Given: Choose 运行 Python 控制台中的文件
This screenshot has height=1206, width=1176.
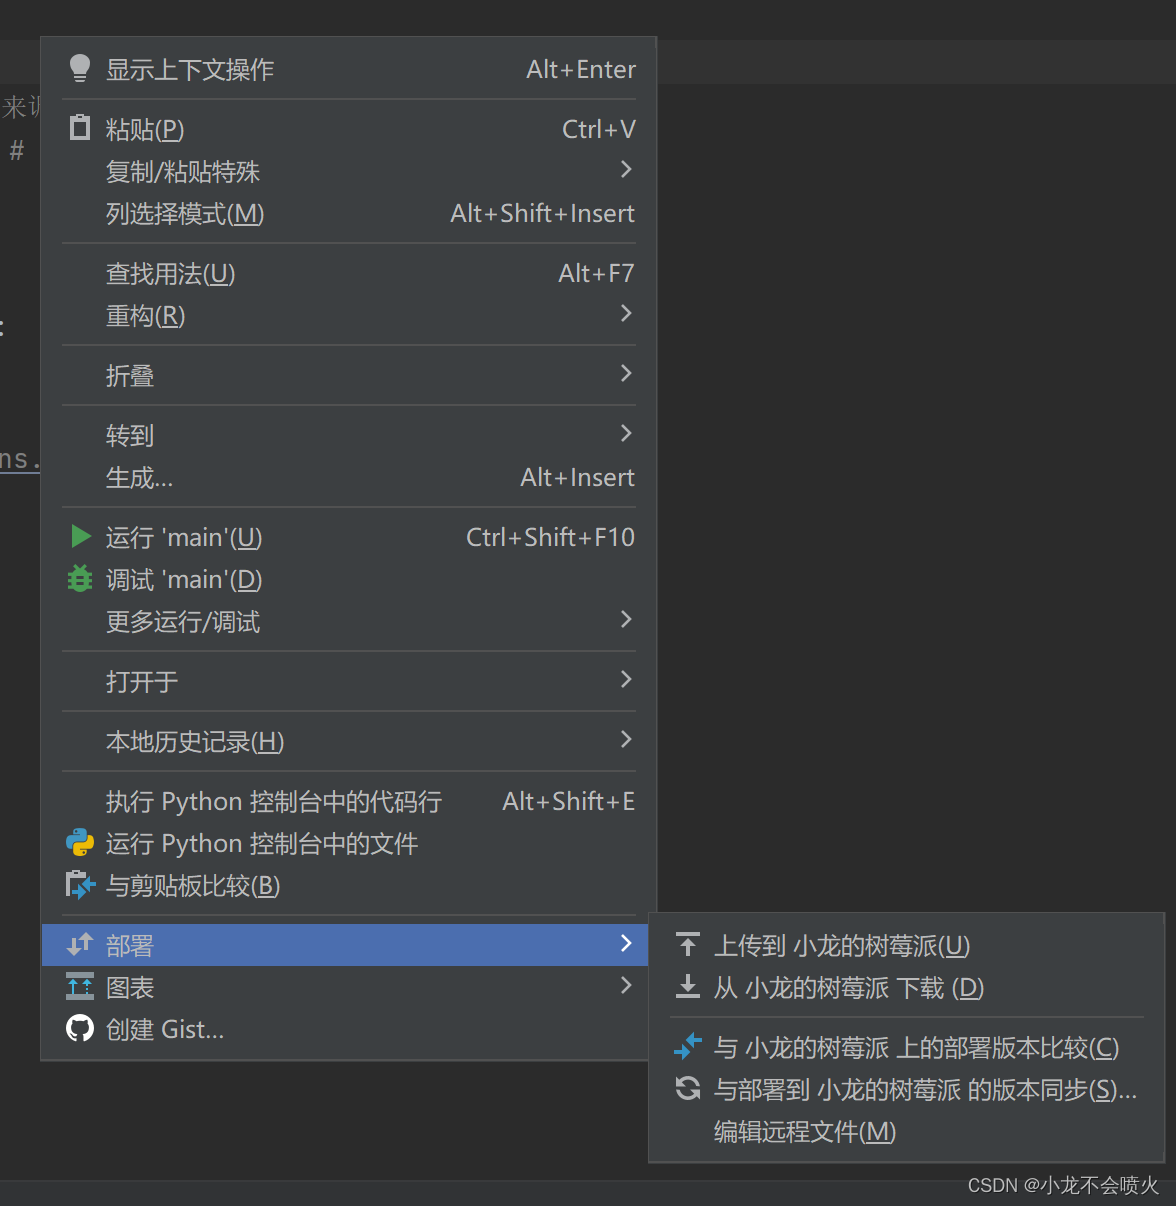Looking at the screenshot, I should point(349,843).
